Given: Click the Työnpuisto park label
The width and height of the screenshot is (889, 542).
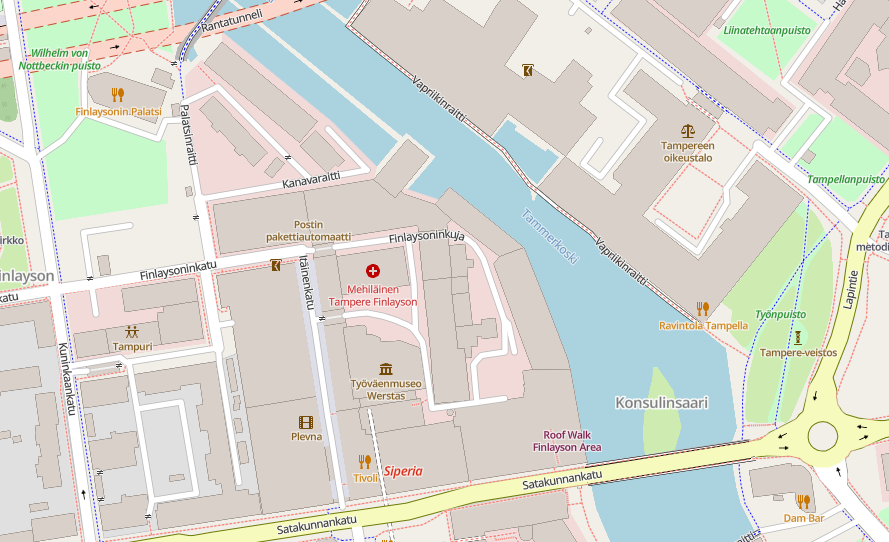Looking at the screenshot, I should (780, 314).
